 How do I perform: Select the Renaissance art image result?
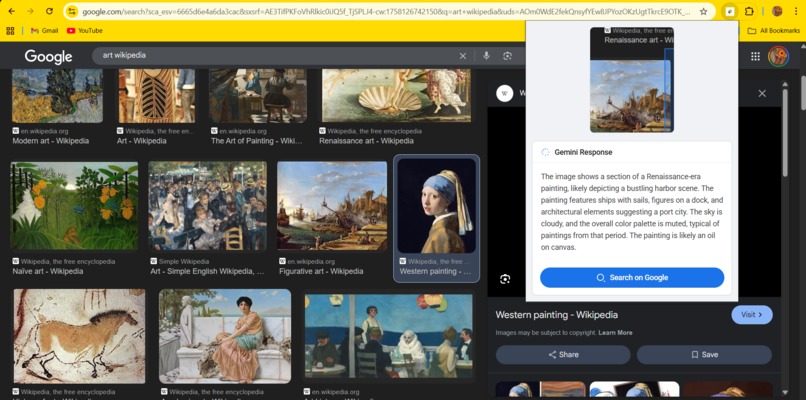[x=396, y=96]
